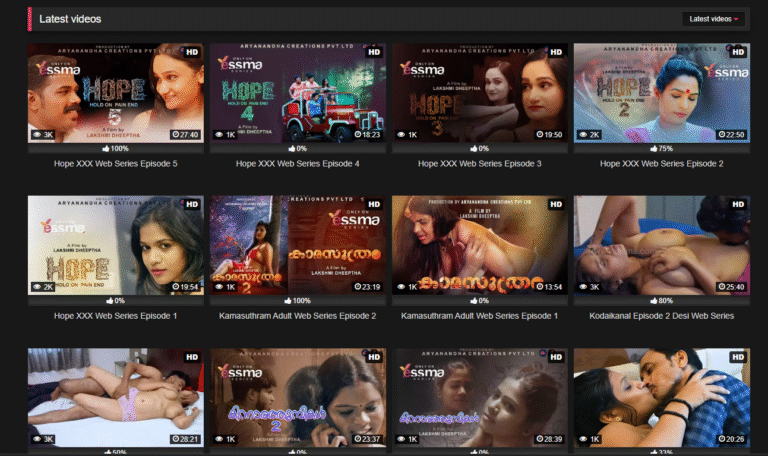Open the Kamasuthram Adult Web Series Episode 1 link
Viewport: 768px width, 456px height.
(479, 316)
